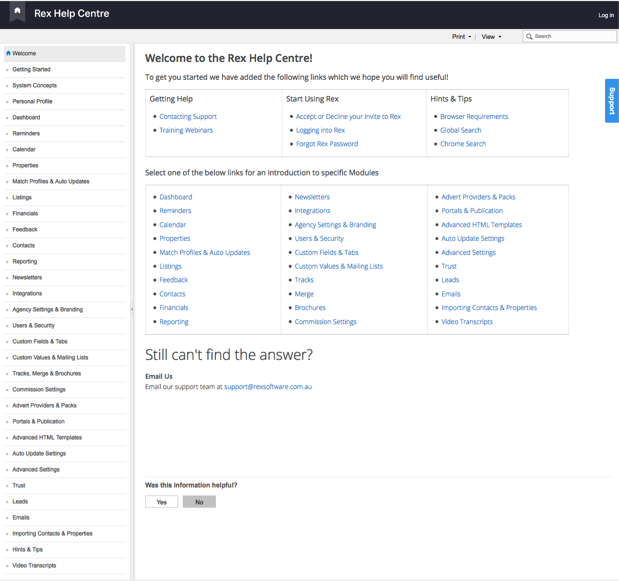The width and height of the screenshot is (619, 581).
Task: Open Reporting in sidebar
Action: (24, 261)
